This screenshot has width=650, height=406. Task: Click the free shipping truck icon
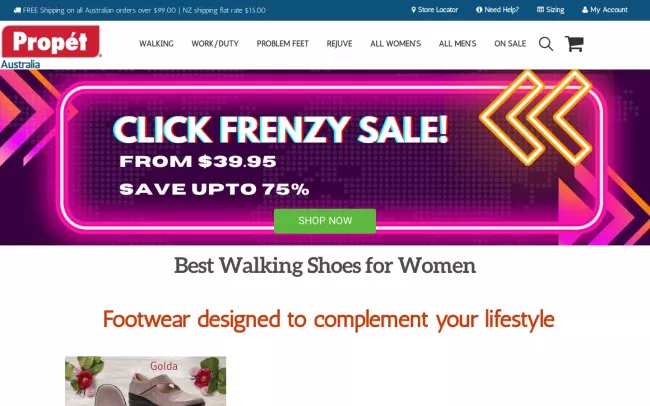17,10
